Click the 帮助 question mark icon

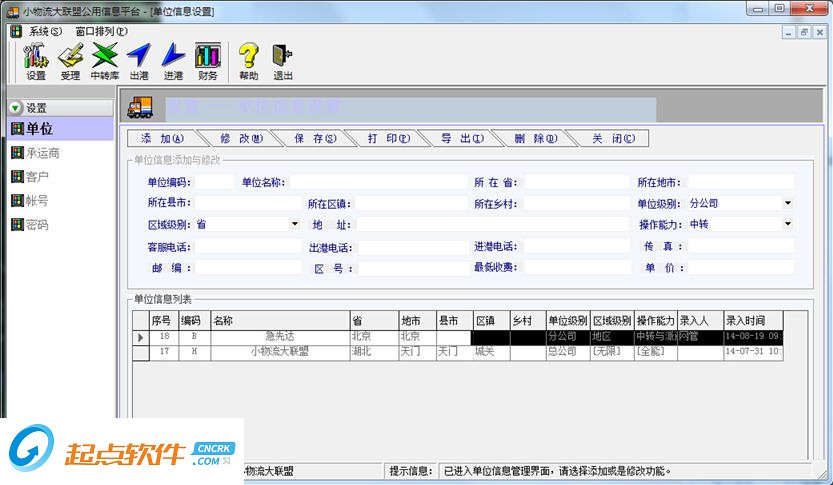pos(249,60)
